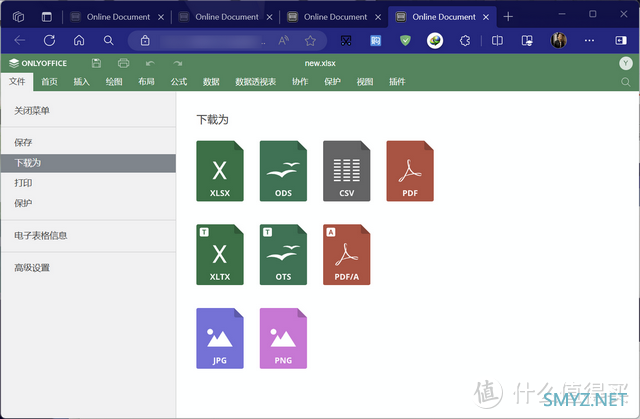The width and height of the screenshot is (640, 419).
Task: Open the 文件 tab
Action: [x=17, y=82]
